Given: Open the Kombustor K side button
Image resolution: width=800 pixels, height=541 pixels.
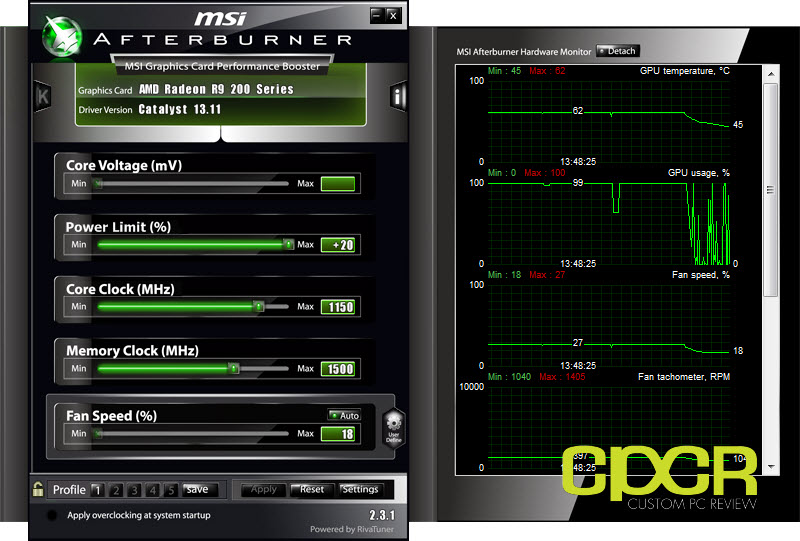Looking at the screenshot, I should pos(43,96).
